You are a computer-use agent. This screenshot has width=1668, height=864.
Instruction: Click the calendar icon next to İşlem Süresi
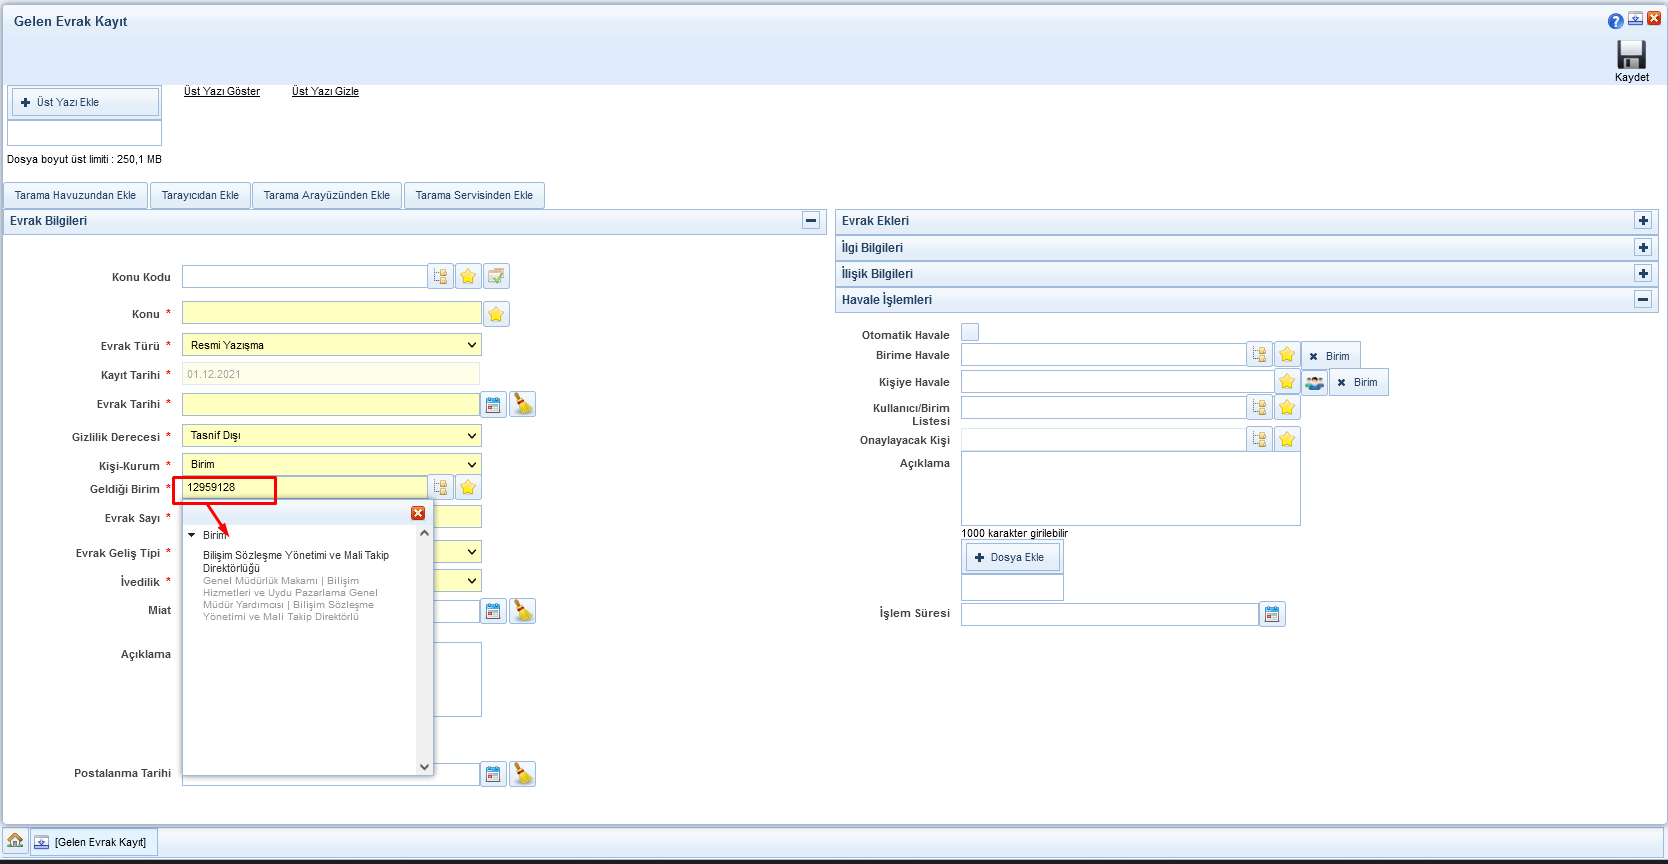pos(1272,615)
